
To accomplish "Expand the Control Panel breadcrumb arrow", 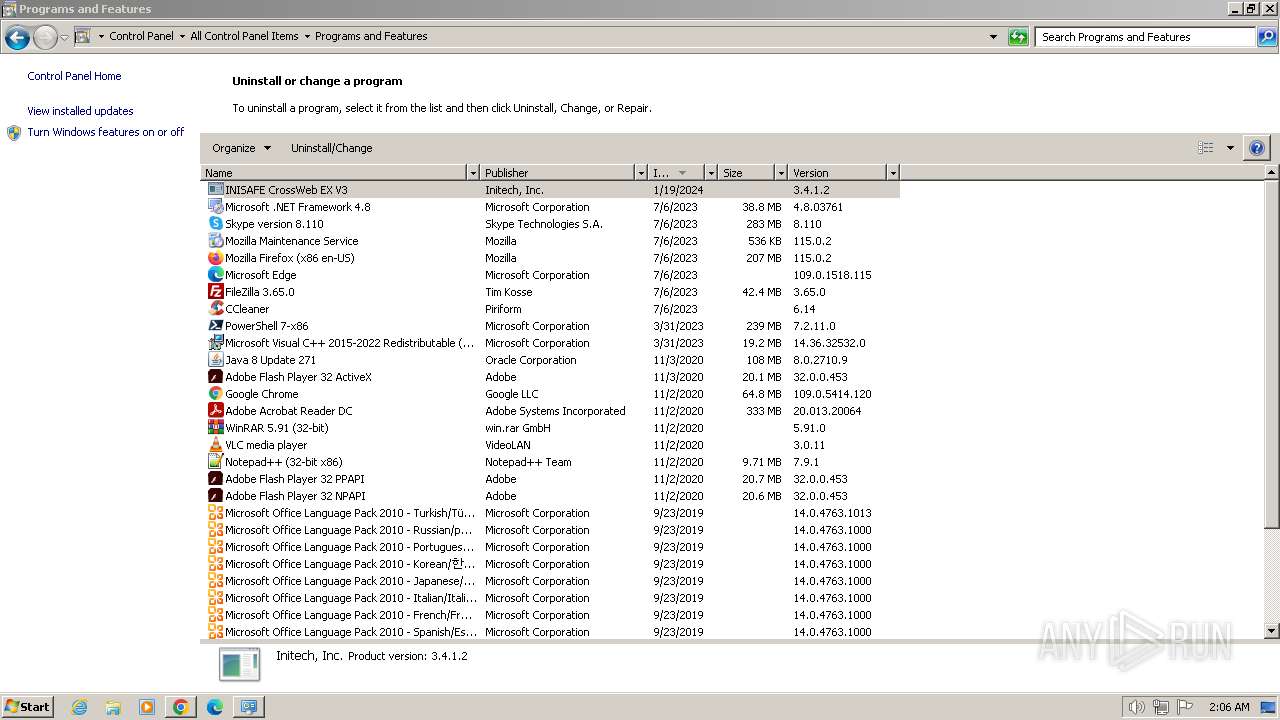I will pyautogui.click(x=182, y=36).
